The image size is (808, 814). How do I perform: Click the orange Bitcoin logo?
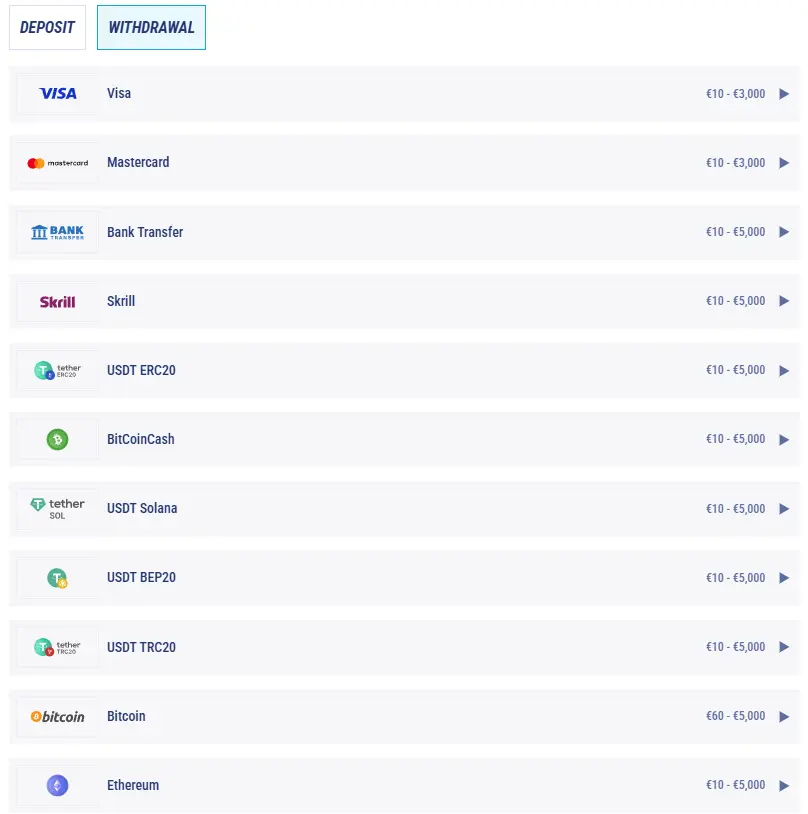pyautogui.click(x=58, y=716)
